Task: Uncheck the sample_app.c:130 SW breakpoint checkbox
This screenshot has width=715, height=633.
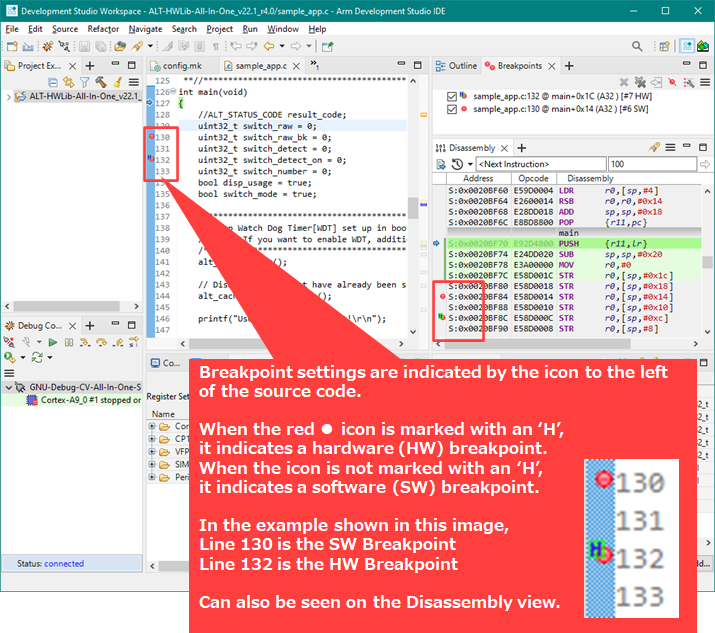Action: pos(453,109)
